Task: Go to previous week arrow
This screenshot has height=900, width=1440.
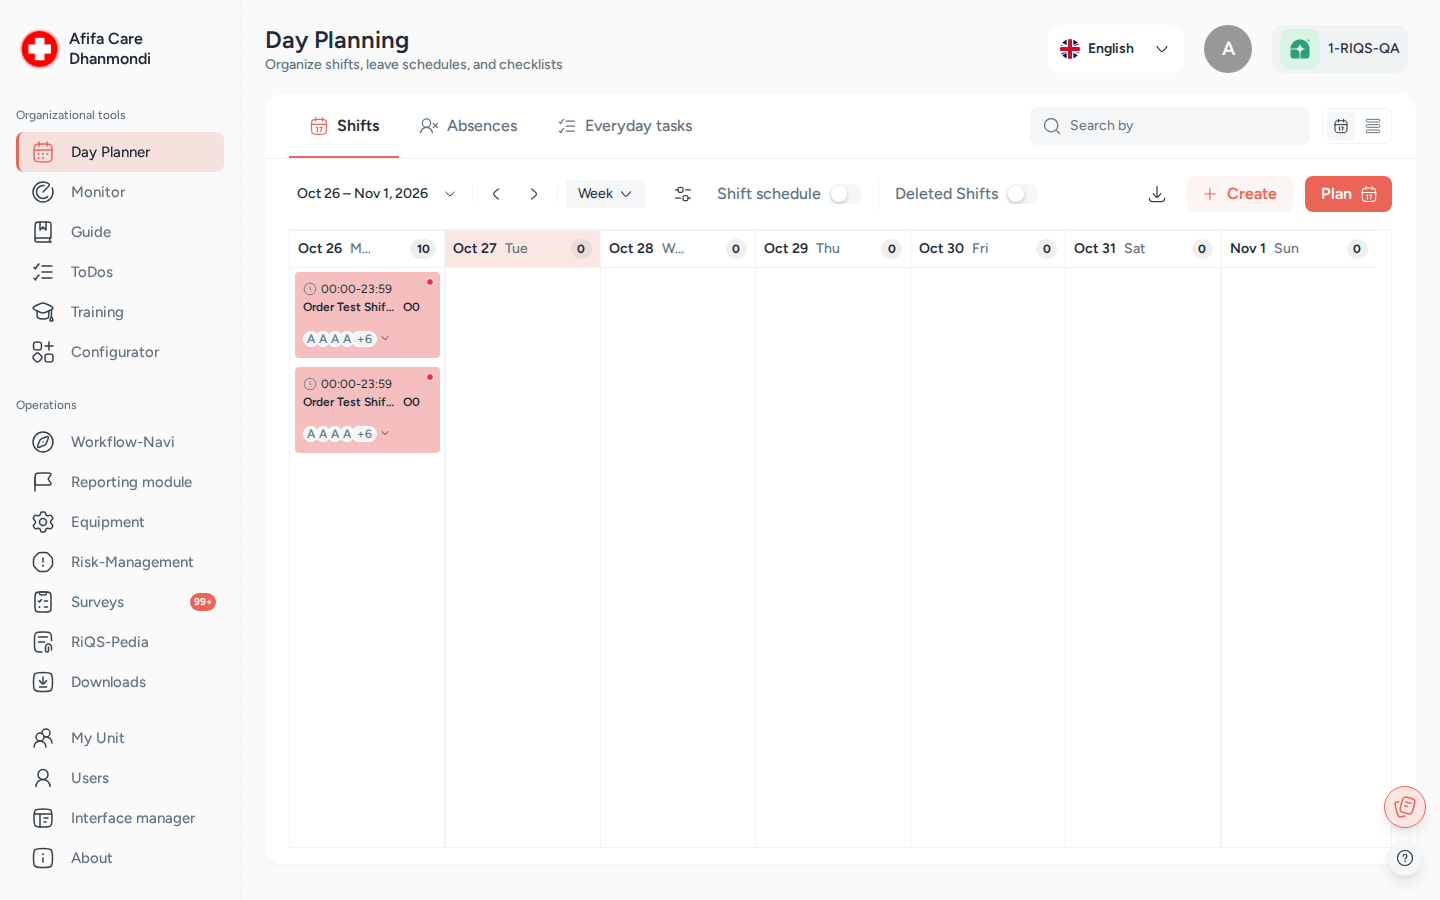Action: point(496,194)
